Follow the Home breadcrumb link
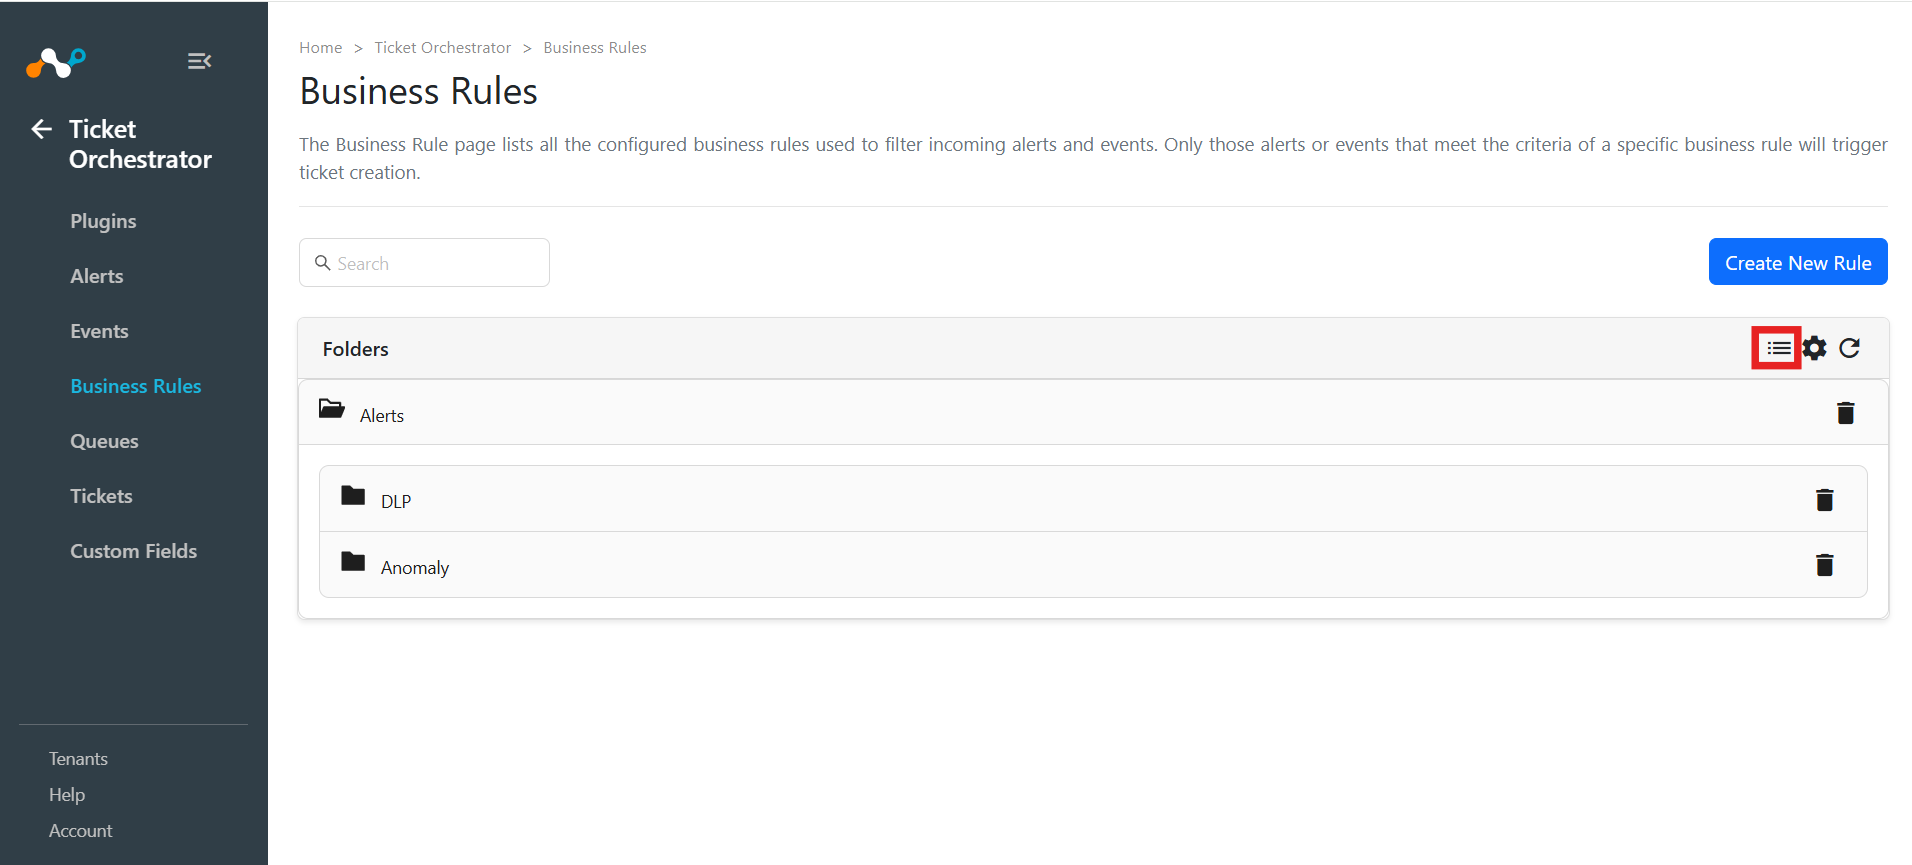The width and height of the screenshot is (1912, 865). tap(320, 47)
